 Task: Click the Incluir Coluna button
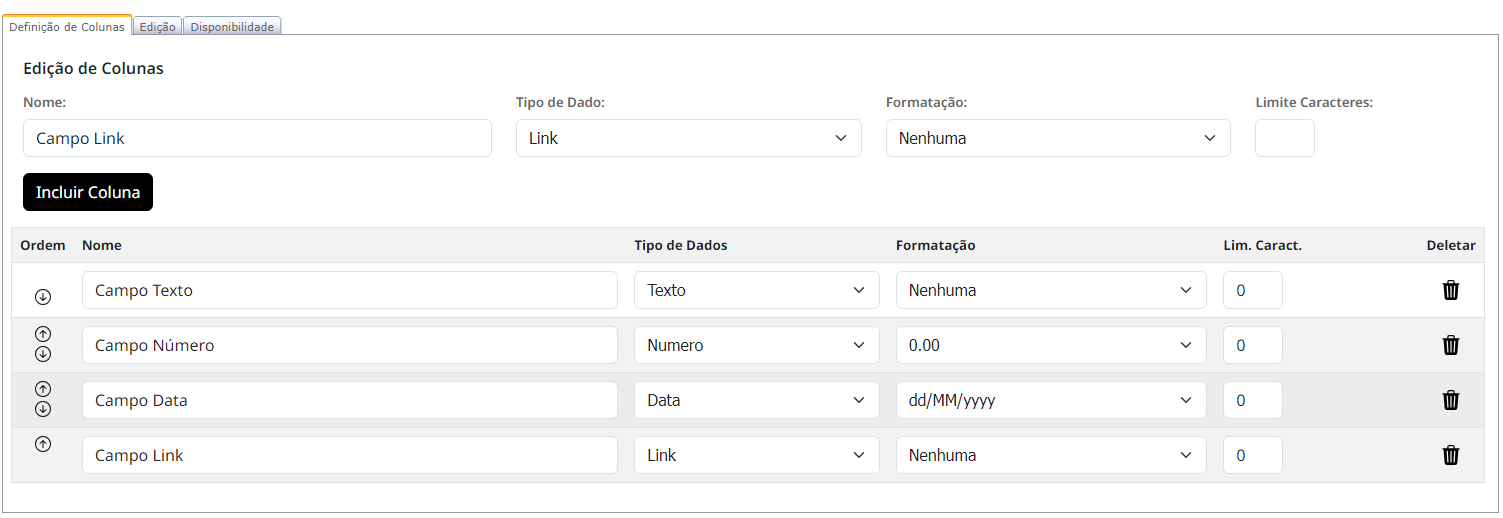(88, 192)
